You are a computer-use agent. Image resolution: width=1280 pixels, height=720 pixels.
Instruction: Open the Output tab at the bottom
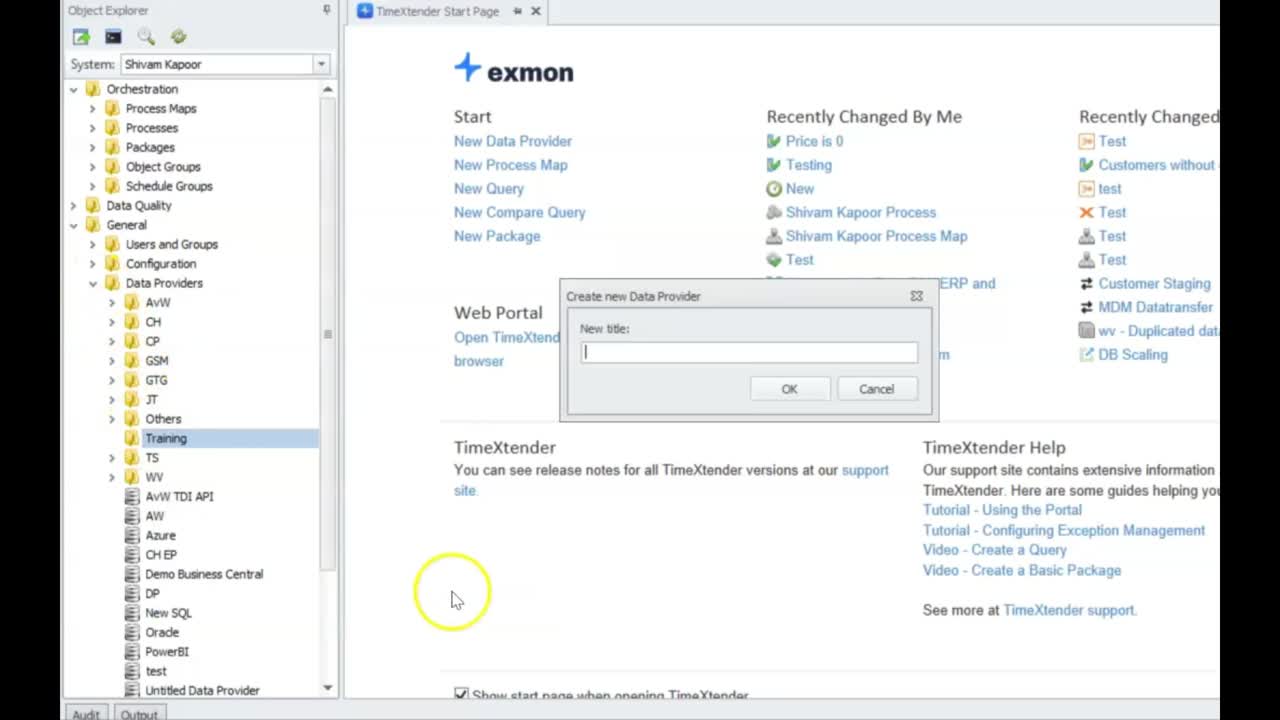[x=139, y=714]
